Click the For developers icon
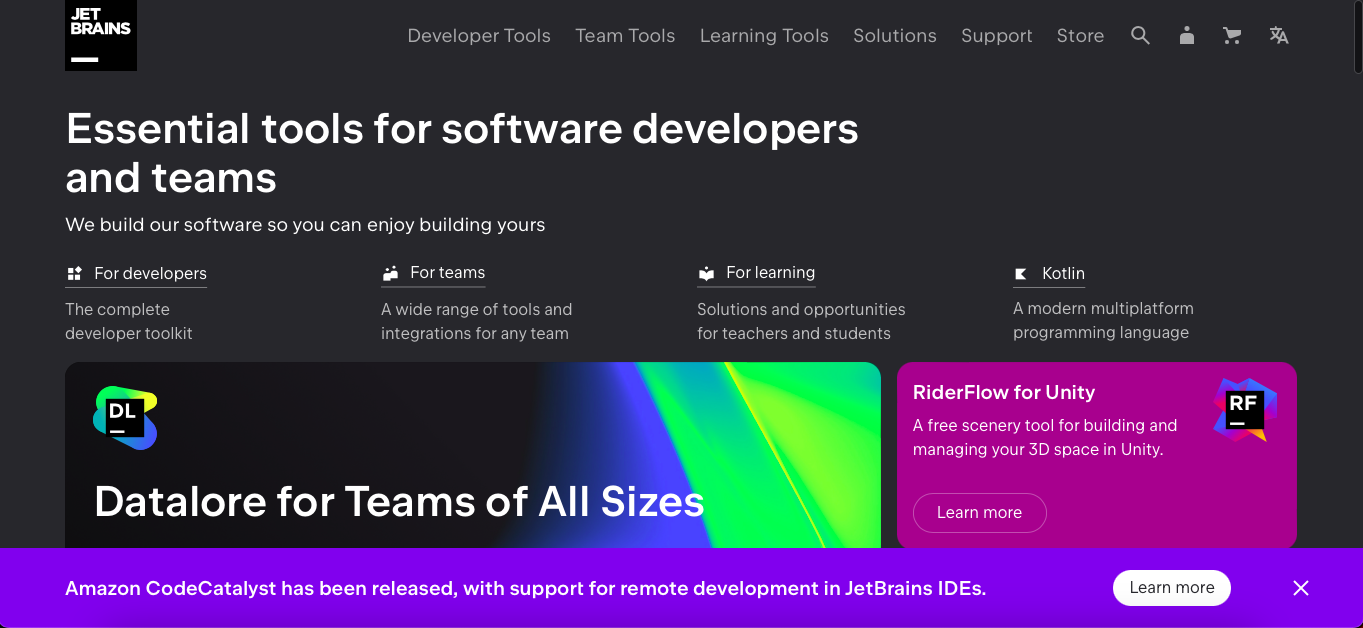 (x=74, y=273)
